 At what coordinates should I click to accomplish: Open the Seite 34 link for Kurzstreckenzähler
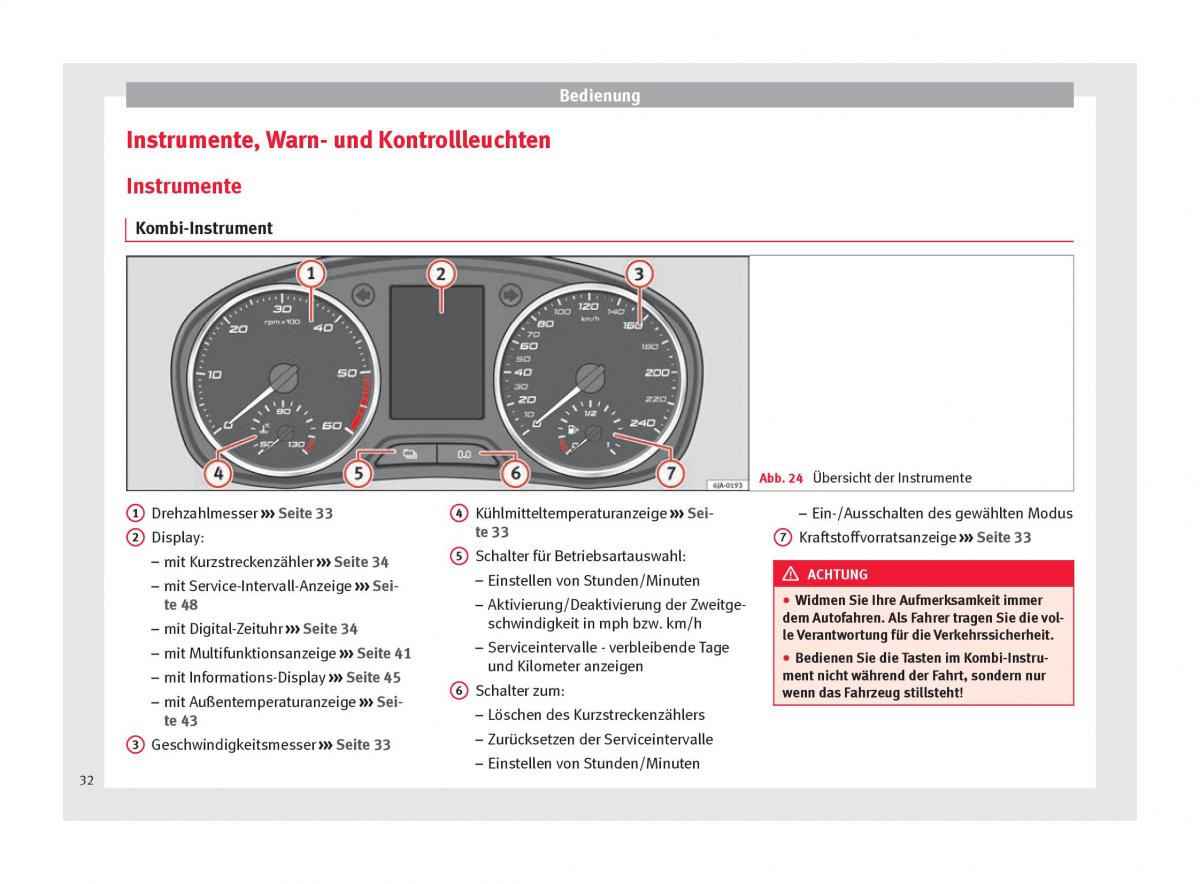point(361,562)
